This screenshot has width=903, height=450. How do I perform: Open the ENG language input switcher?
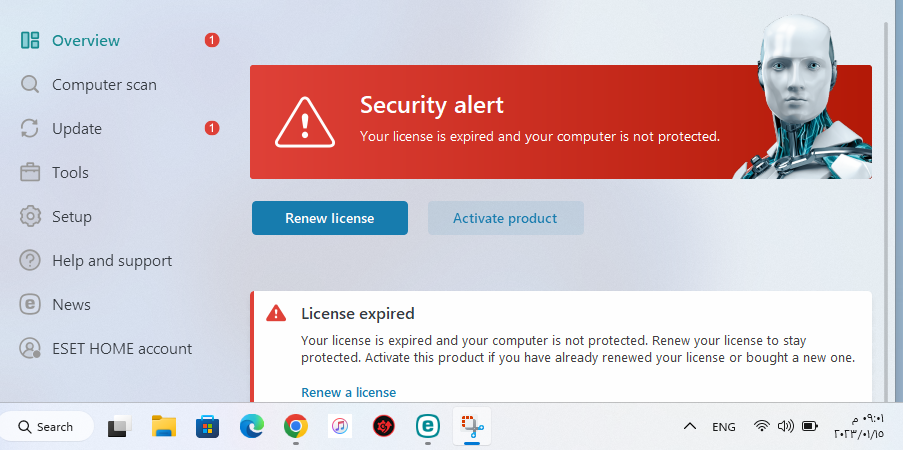(723, 427)
